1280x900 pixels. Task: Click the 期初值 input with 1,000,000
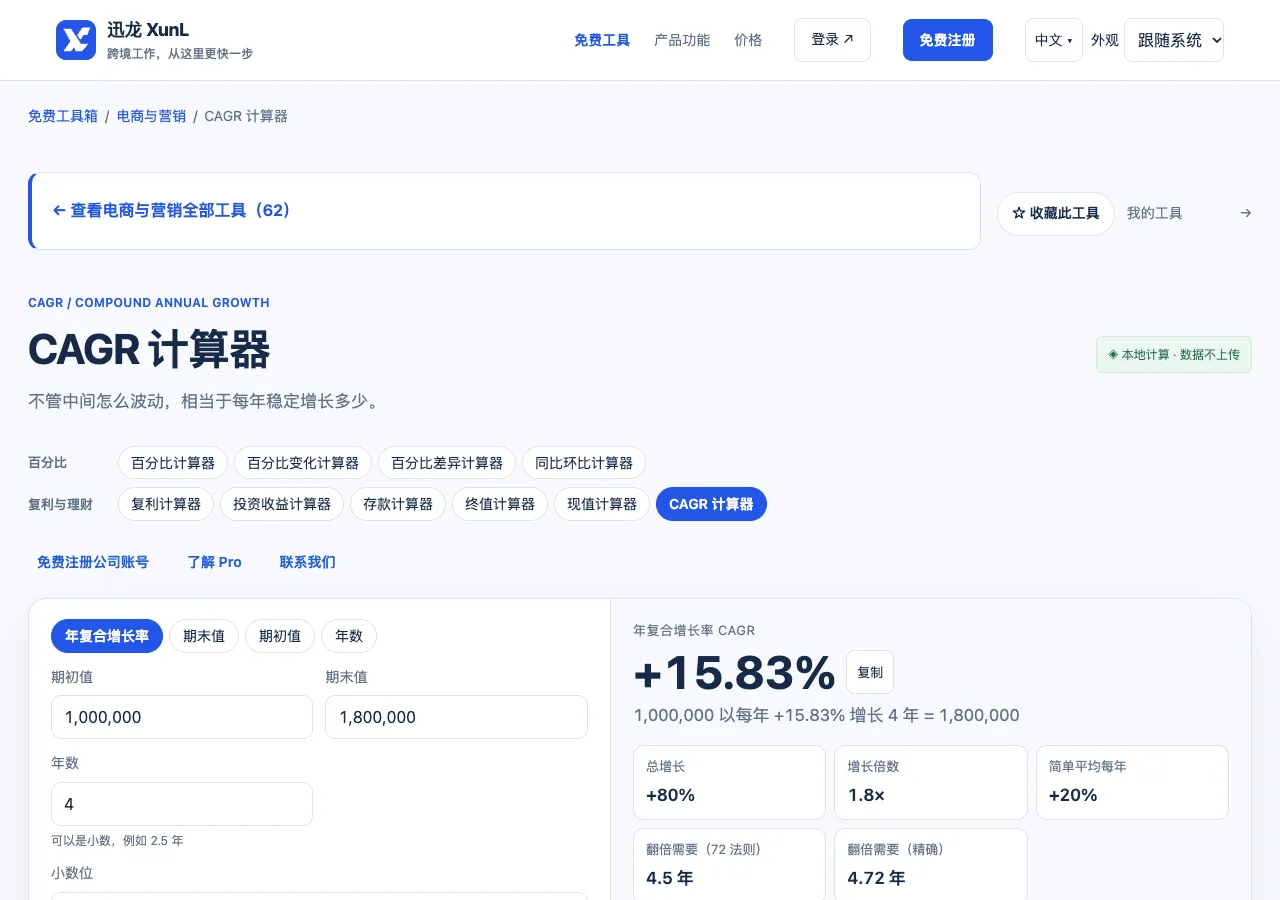(182, 717)
